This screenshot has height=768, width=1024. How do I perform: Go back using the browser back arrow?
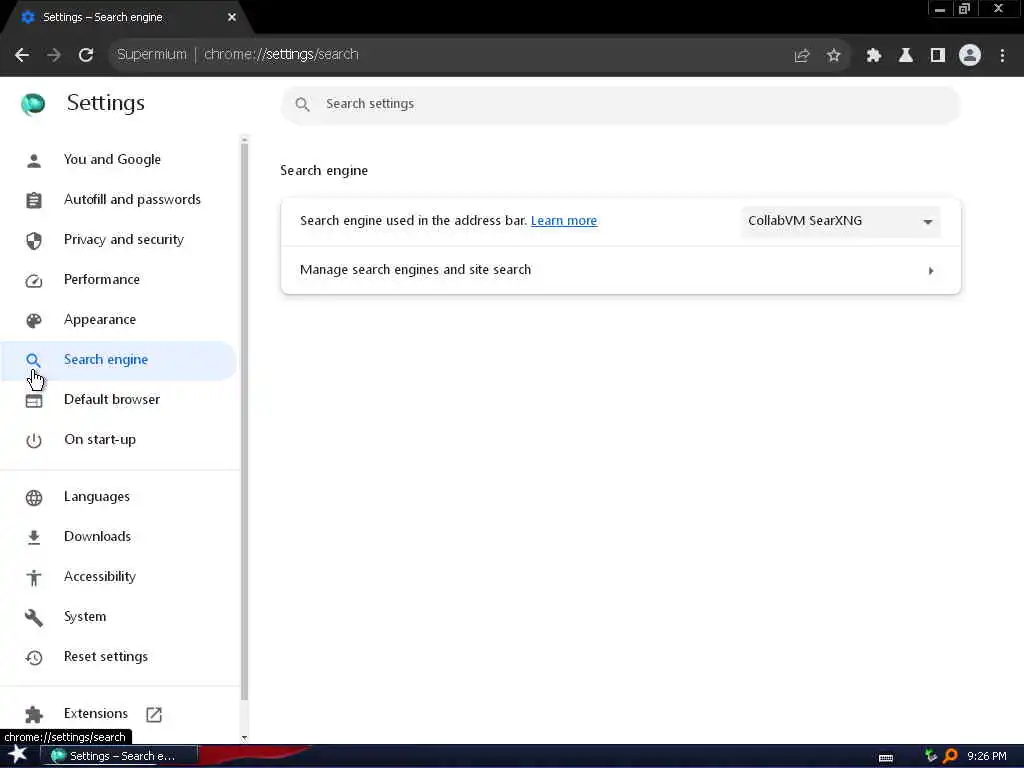(22, 55)
